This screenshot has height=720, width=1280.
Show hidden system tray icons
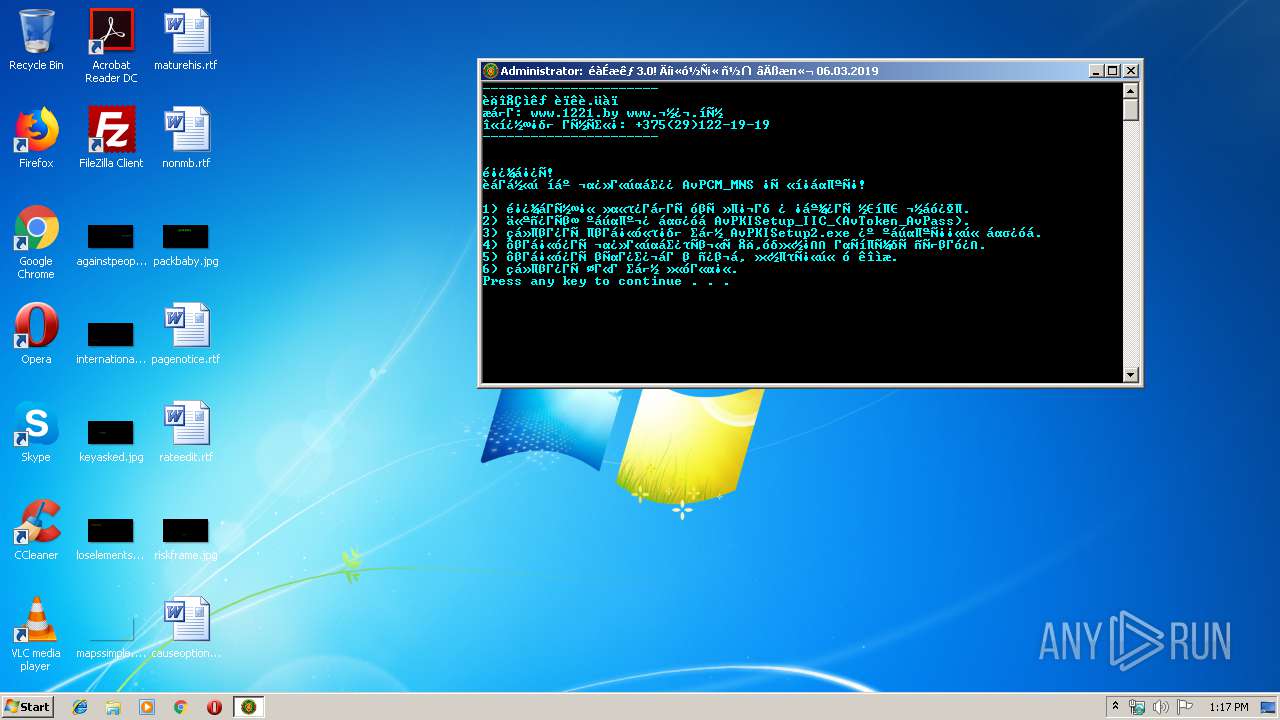coord(1115,707)
